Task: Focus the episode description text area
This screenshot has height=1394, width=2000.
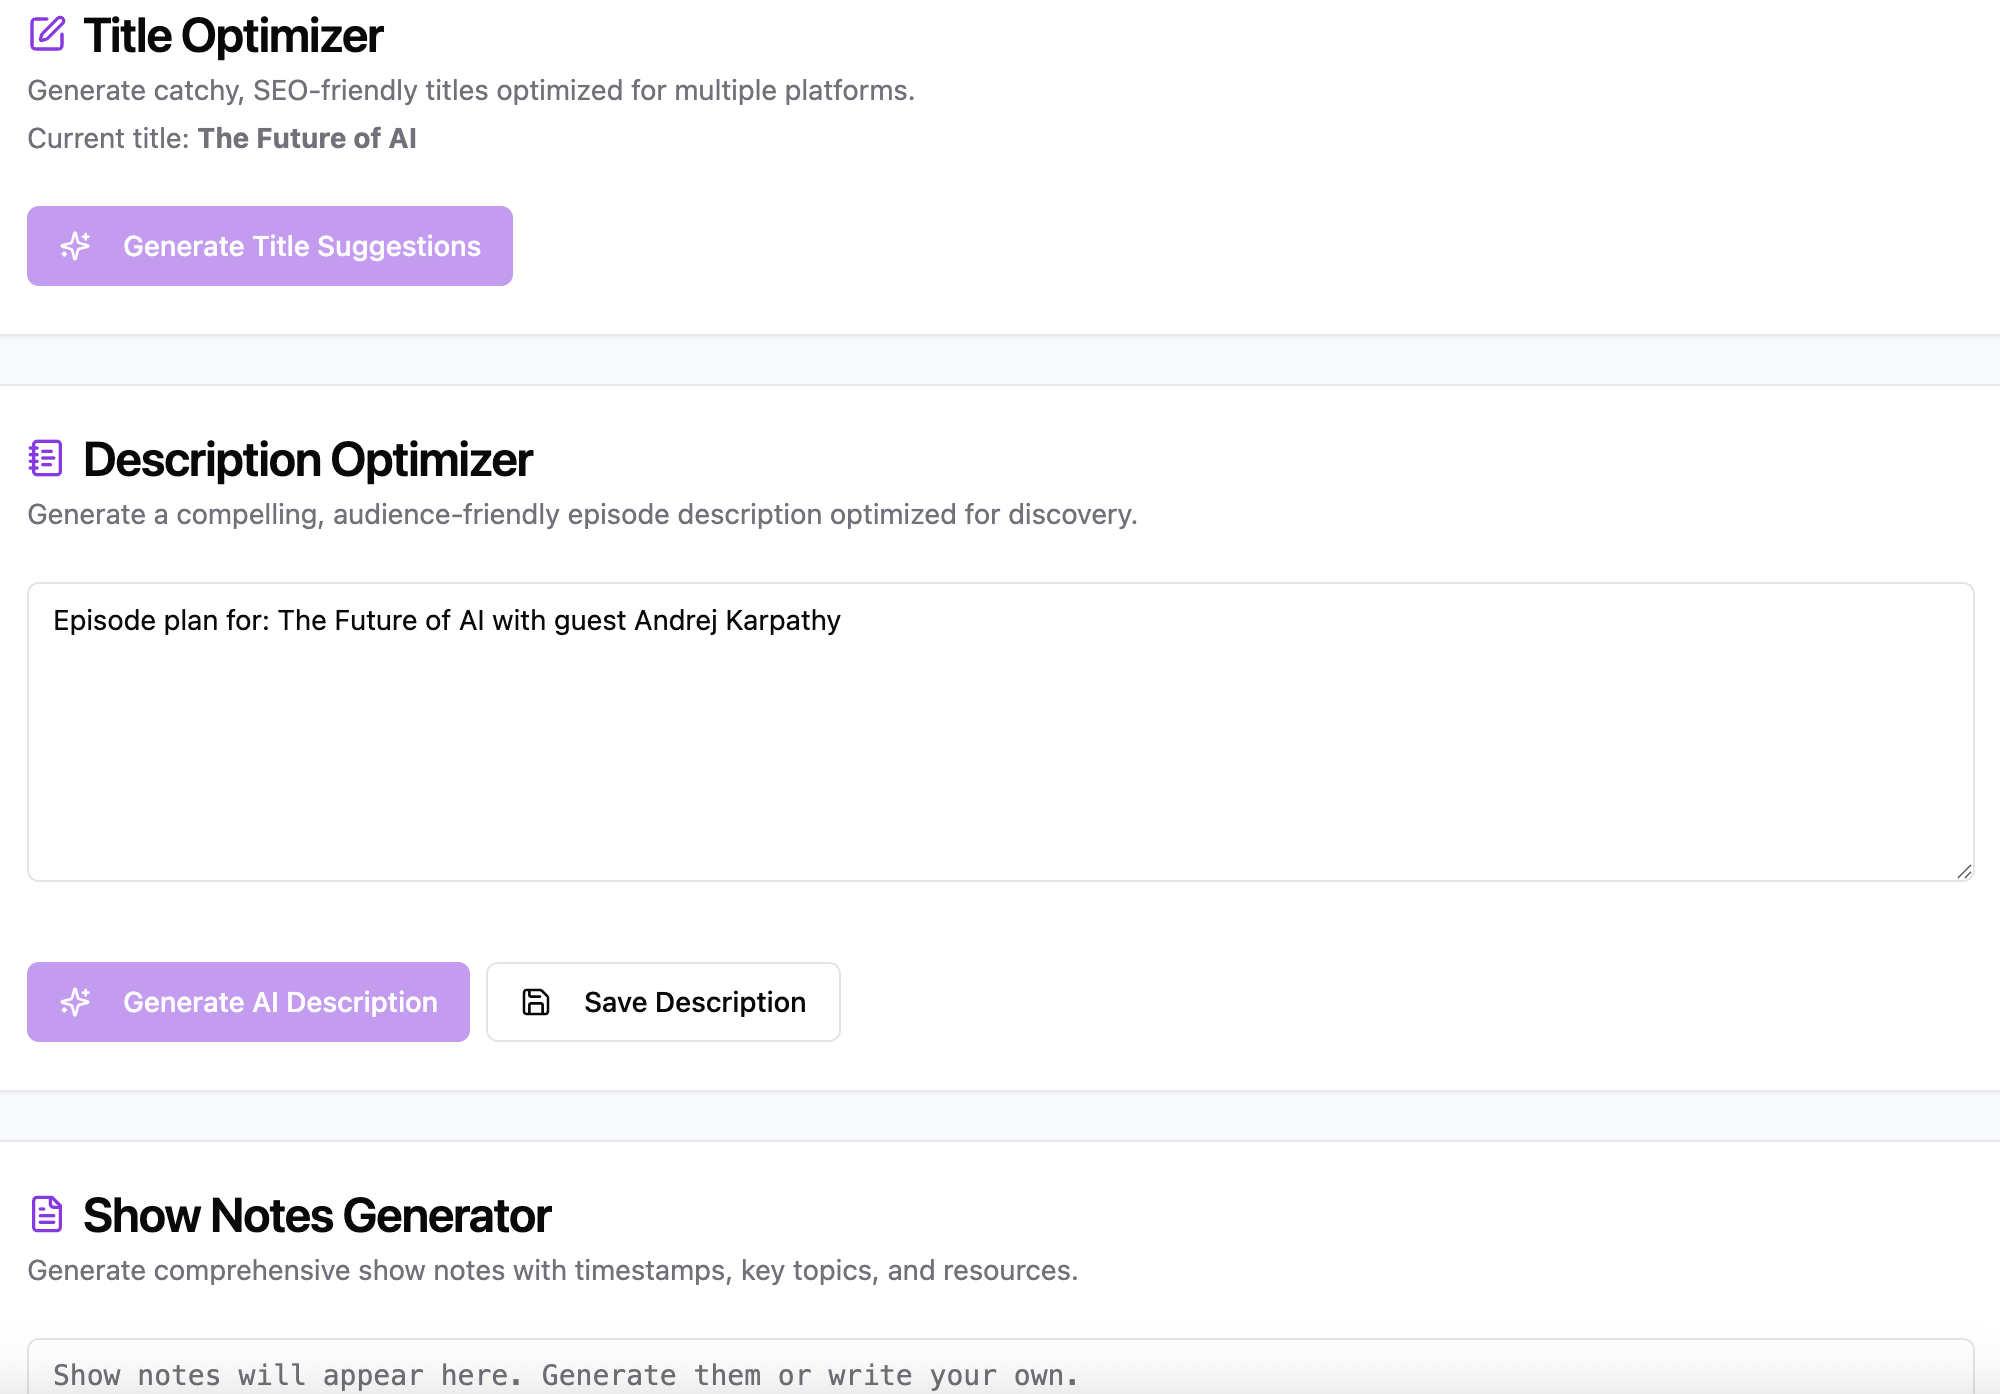Action: click(x=1000, y=732)
